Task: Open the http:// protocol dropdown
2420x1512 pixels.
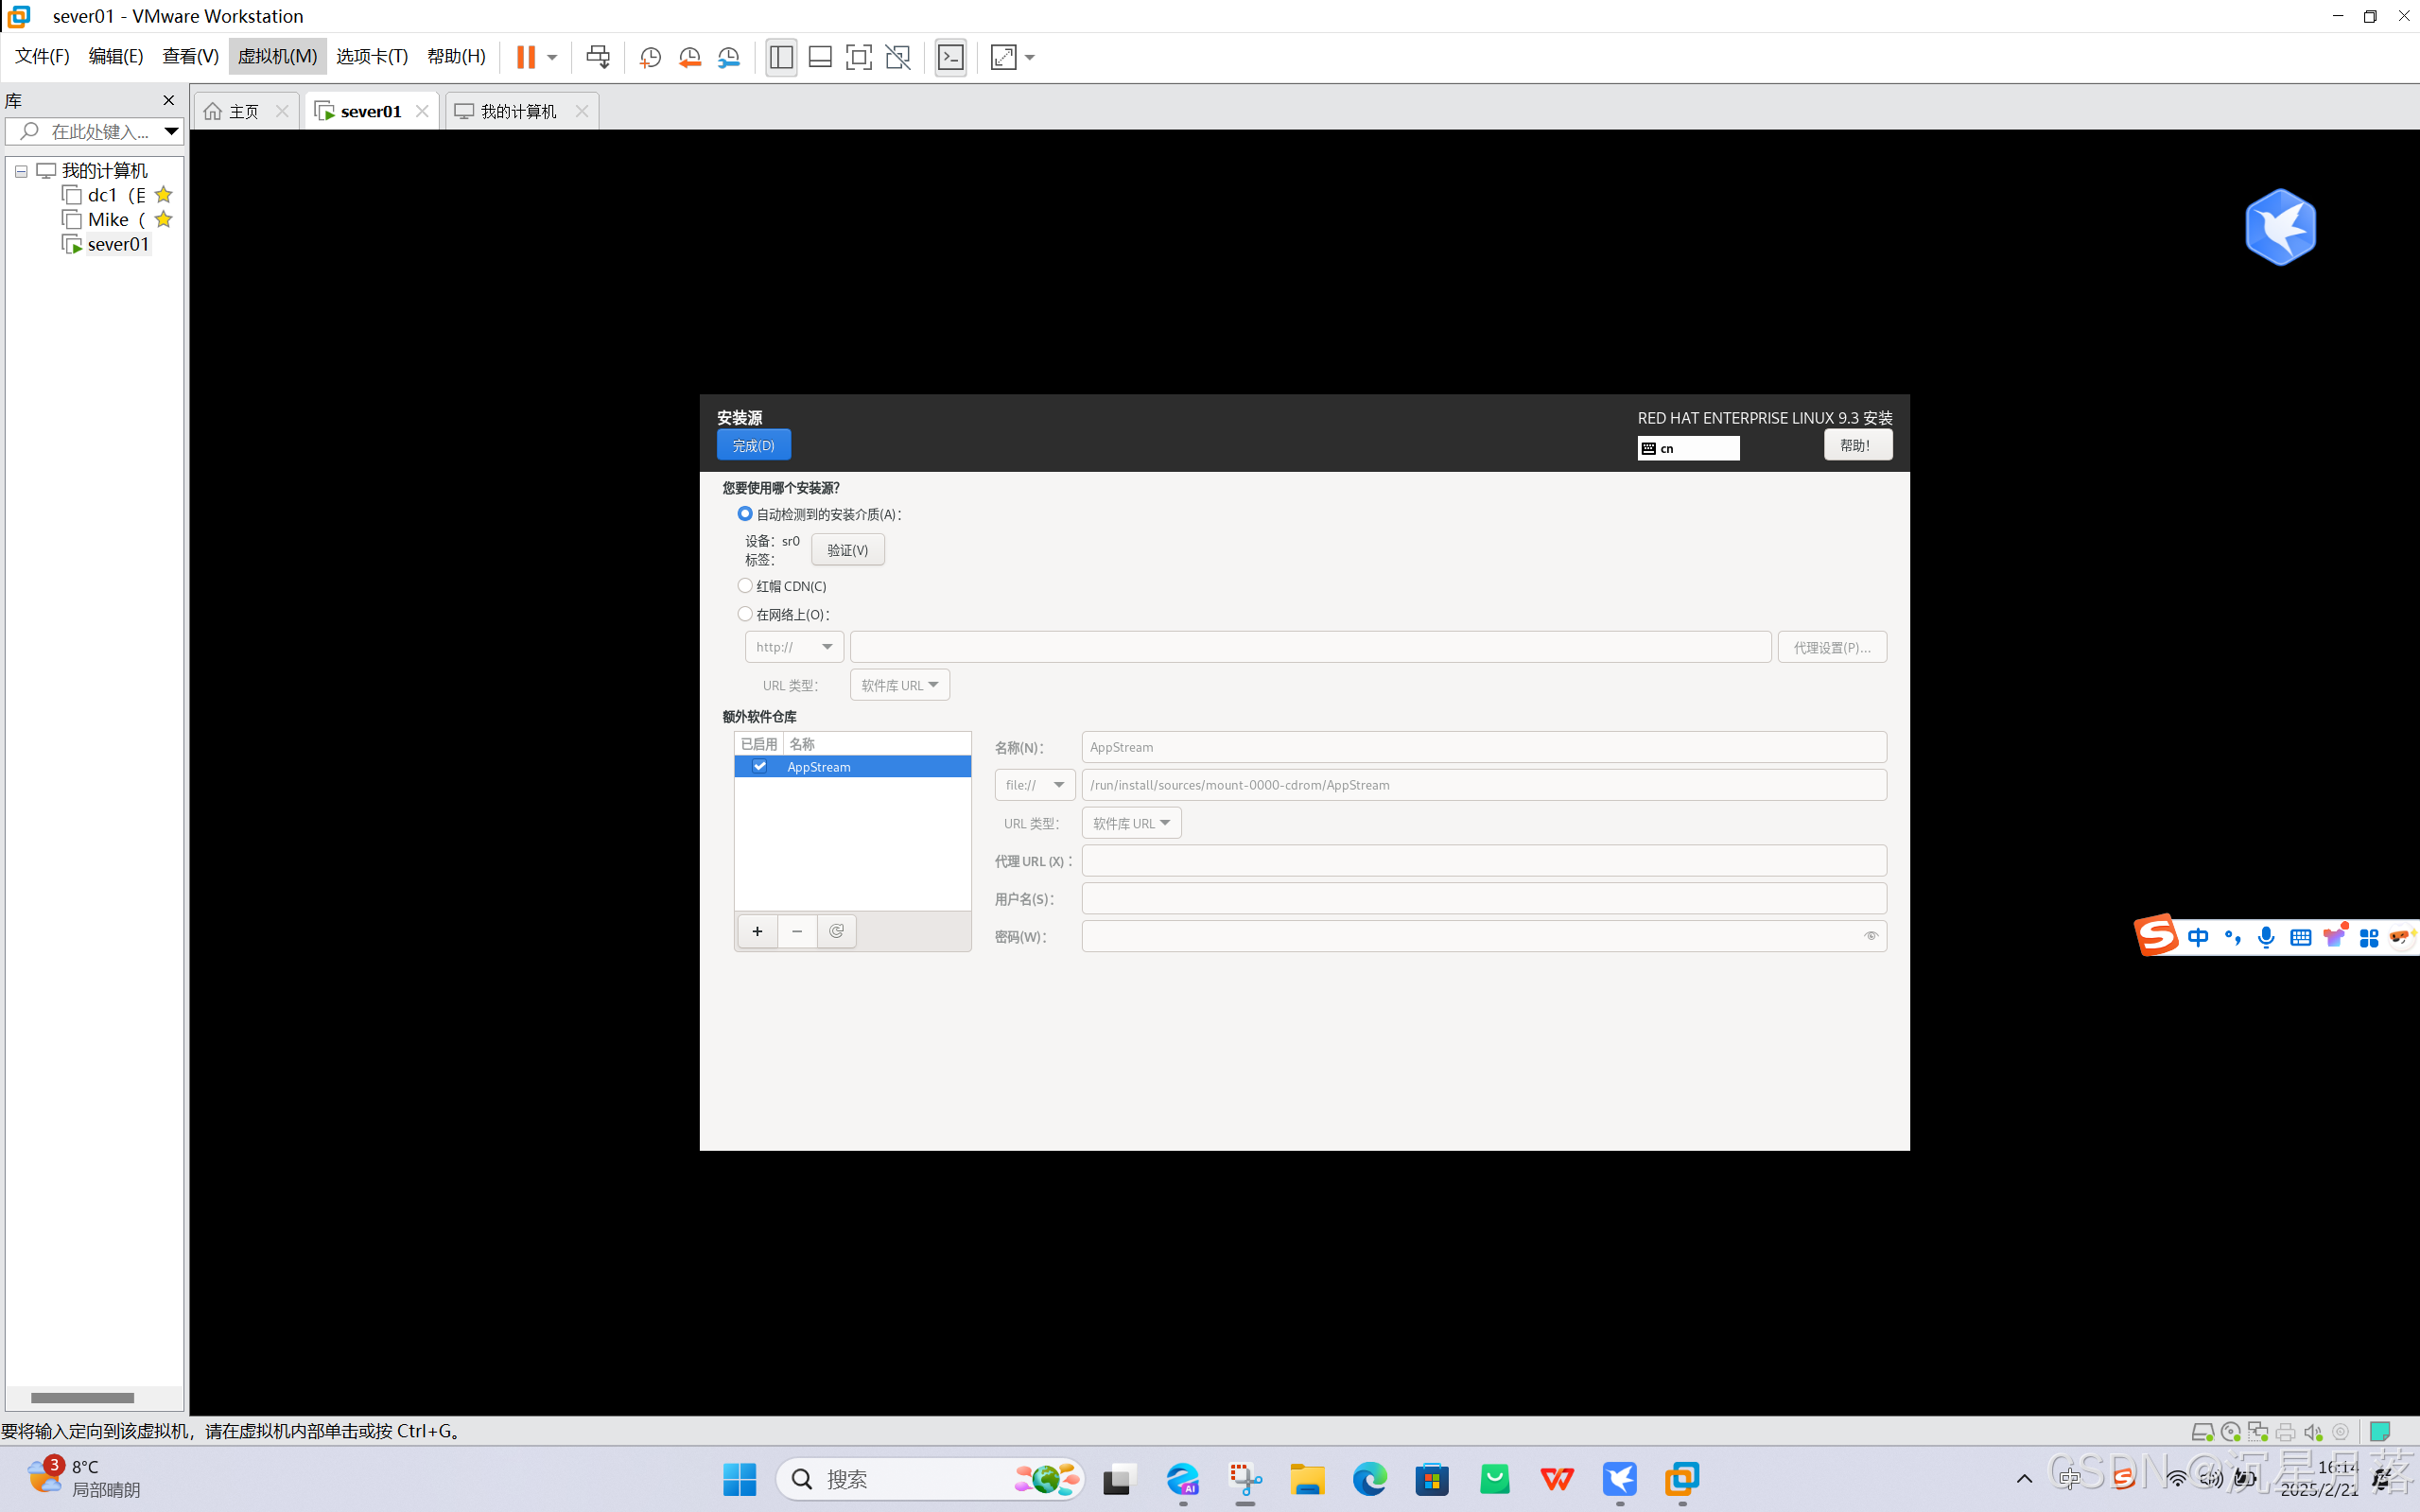Action: (794, 647)
